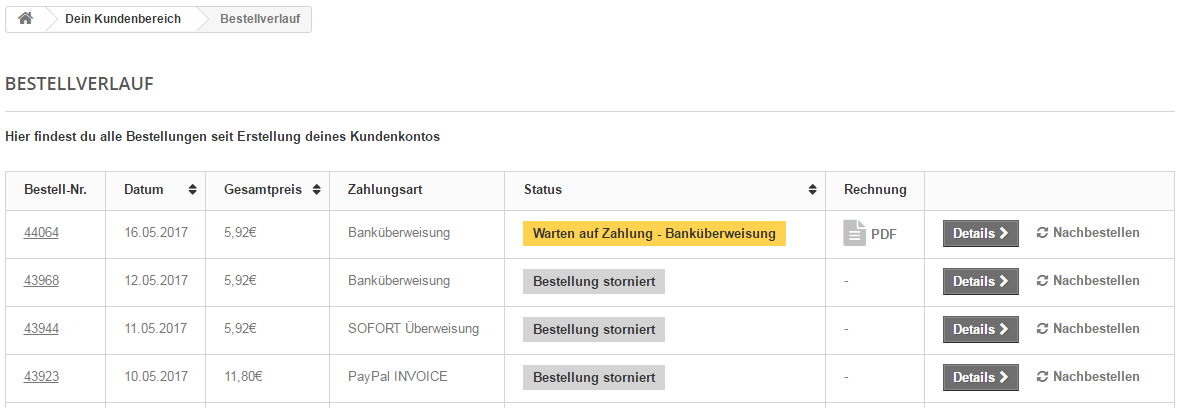Sort orders by Status column

coord(812,190)
